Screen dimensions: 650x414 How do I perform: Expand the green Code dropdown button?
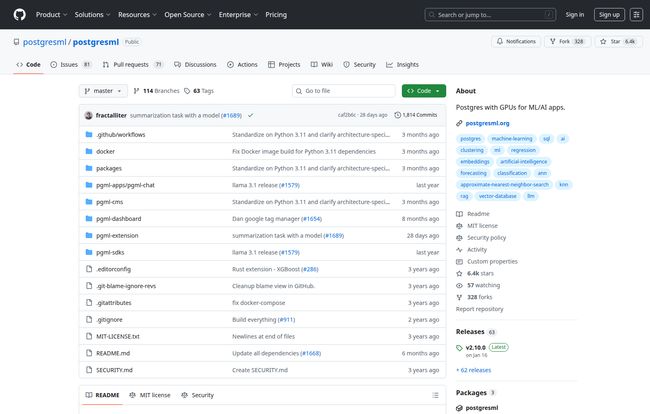[x=424, y=91]
